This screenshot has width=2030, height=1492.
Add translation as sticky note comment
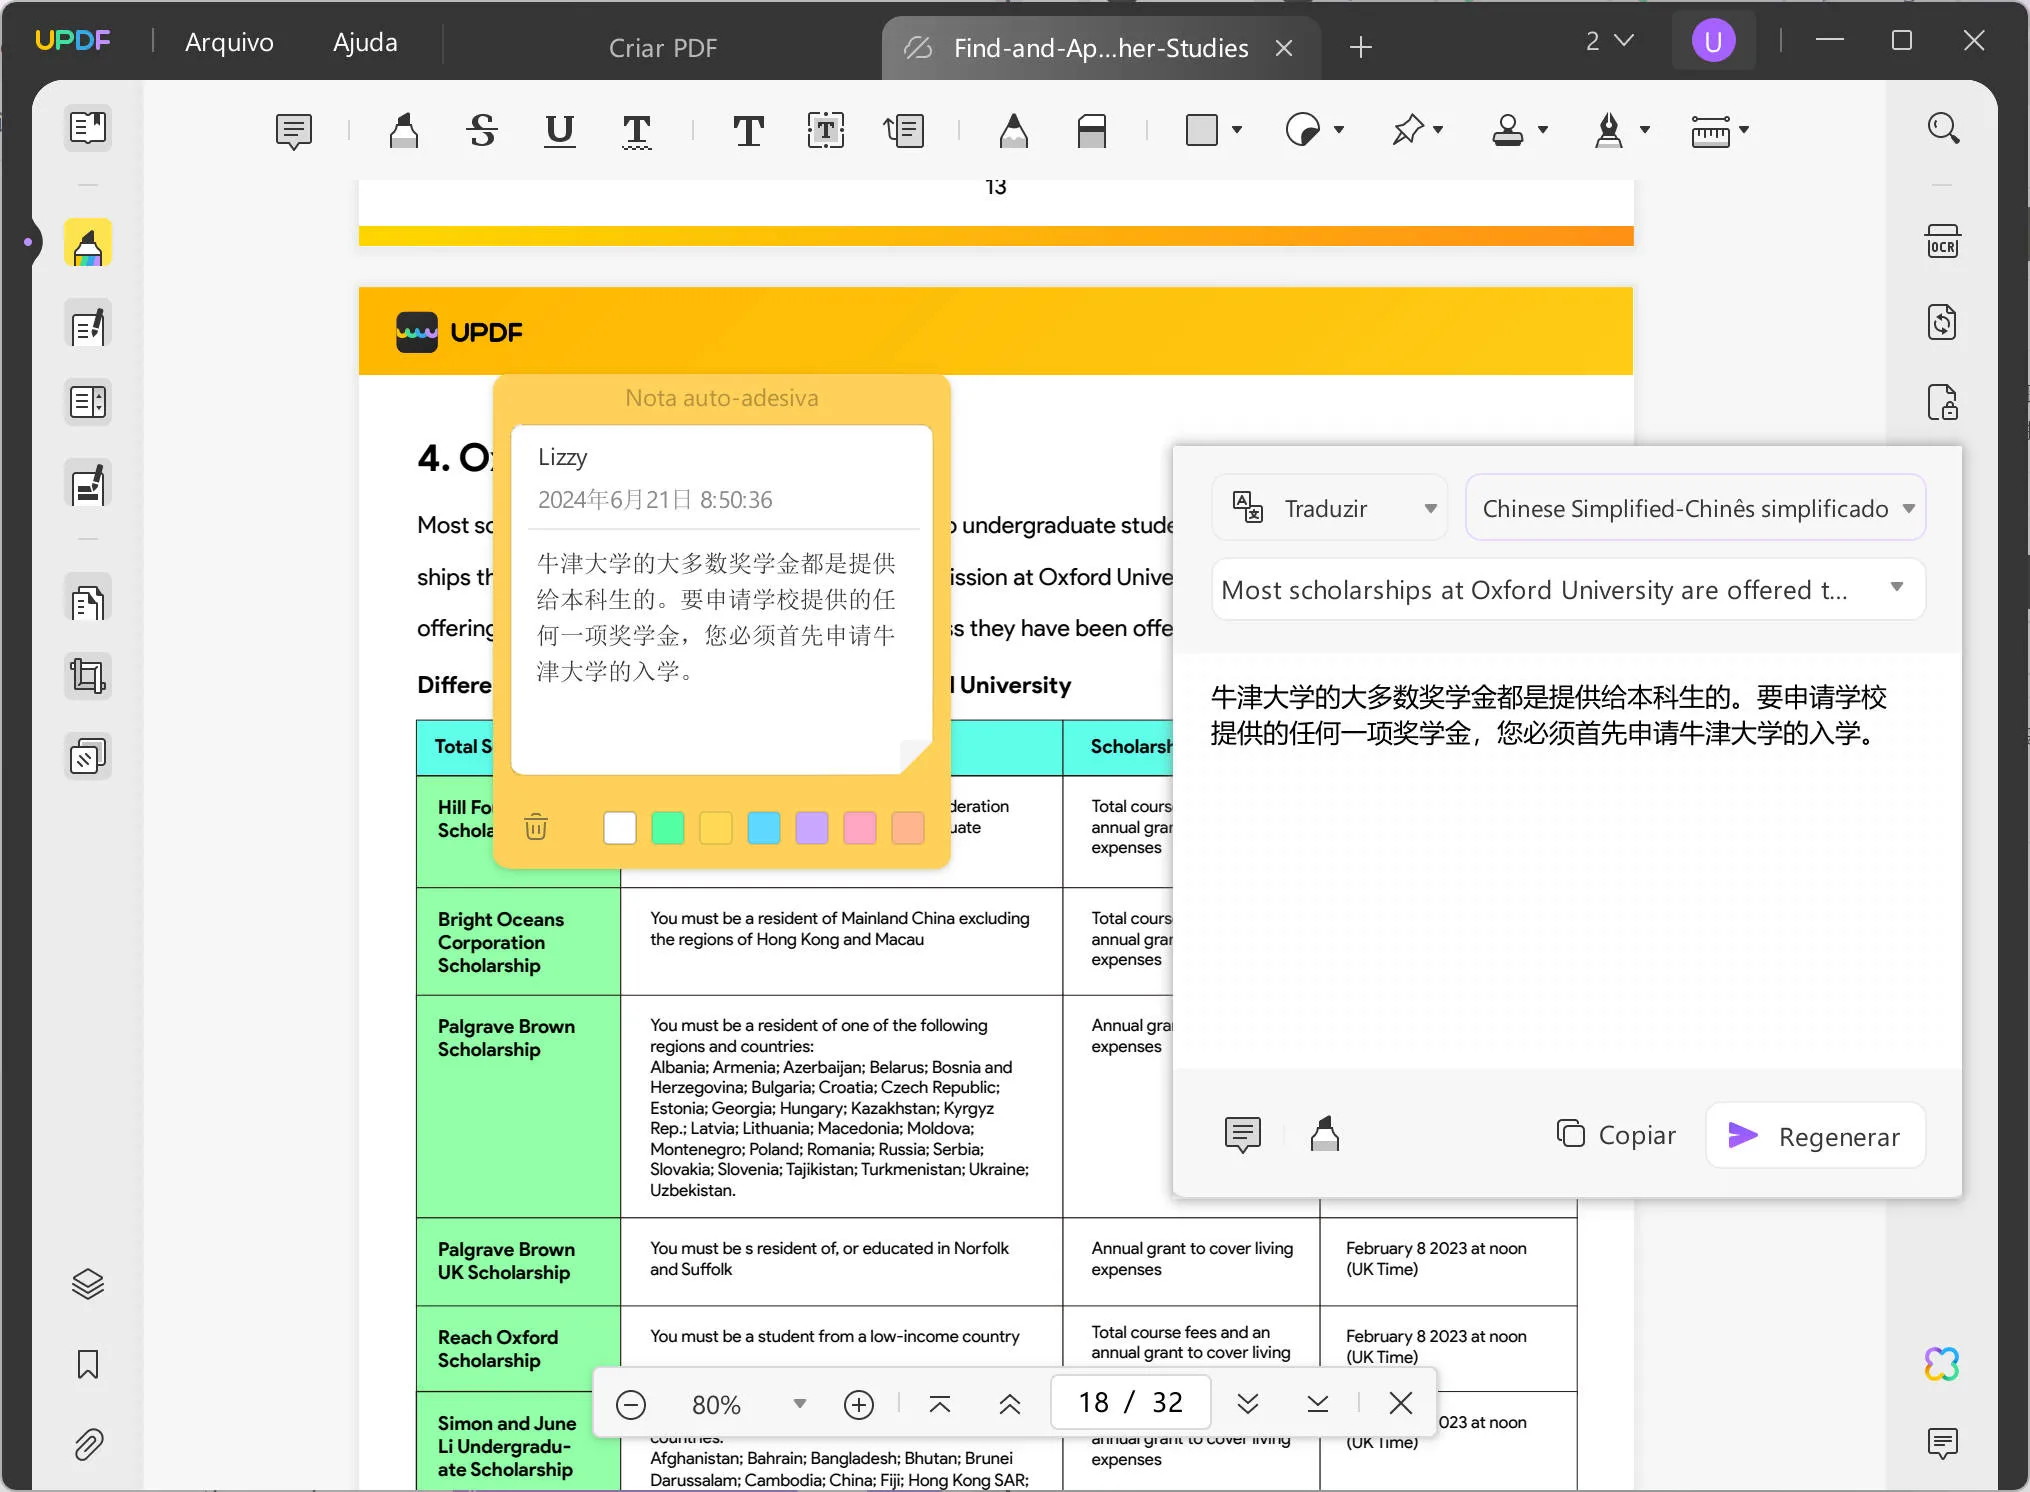[1243, 1134]
